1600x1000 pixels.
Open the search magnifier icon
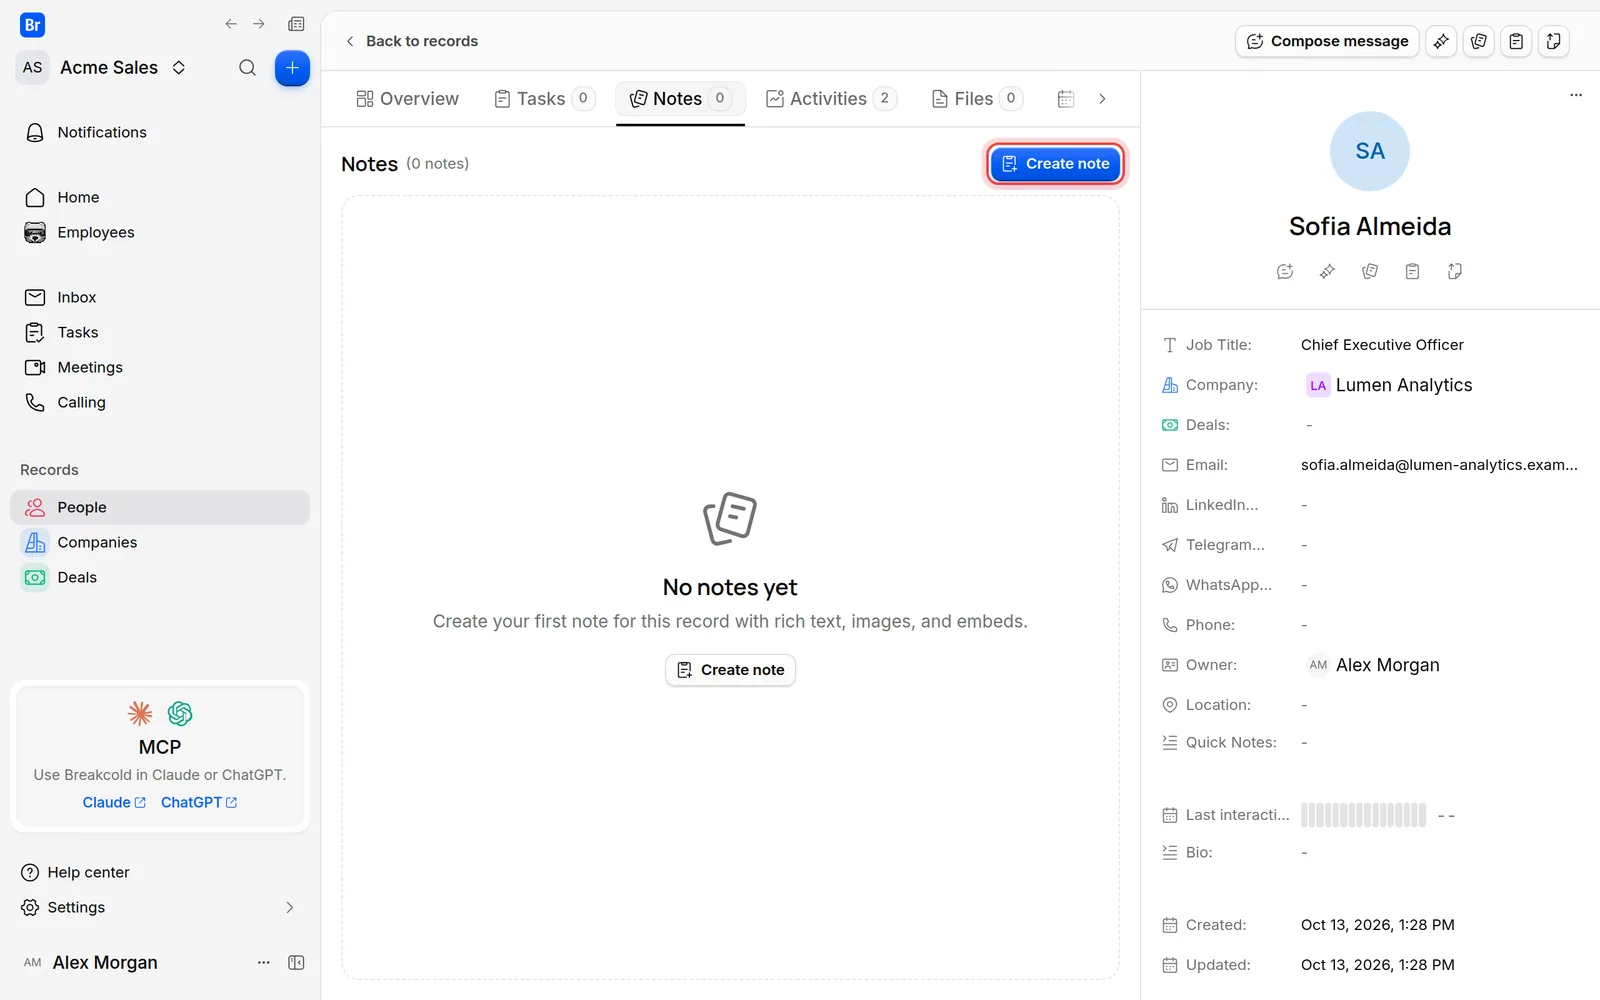[x=247, y=68]
